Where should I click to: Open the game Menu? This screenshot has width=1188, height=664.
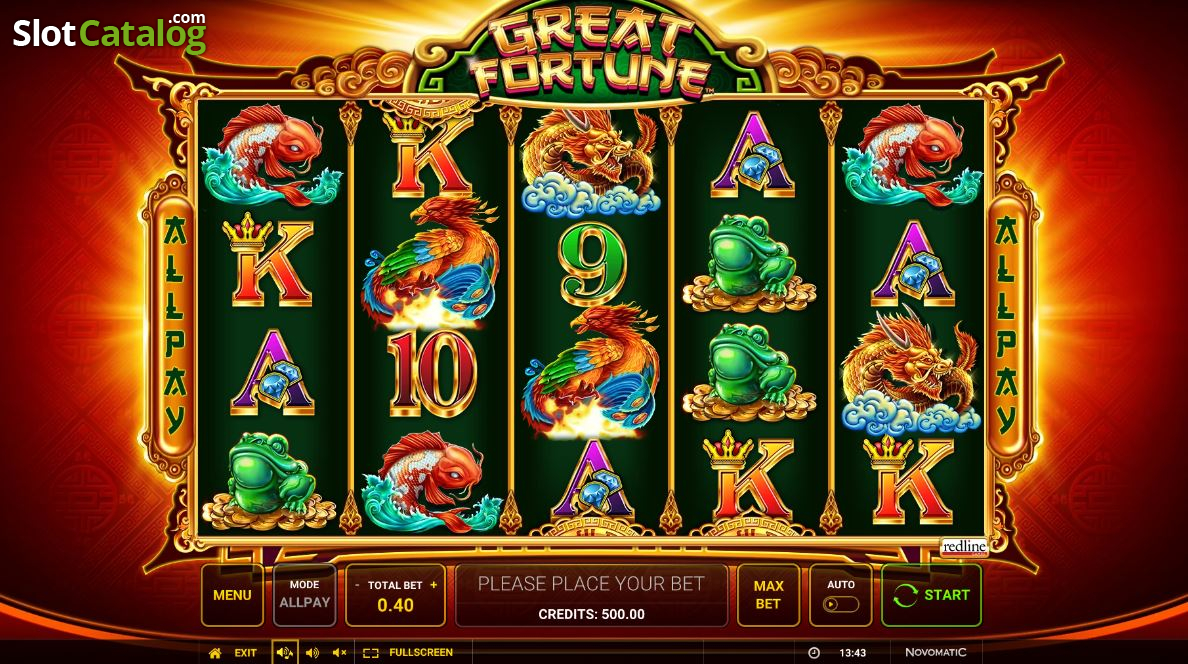click(x=232, y=595)
